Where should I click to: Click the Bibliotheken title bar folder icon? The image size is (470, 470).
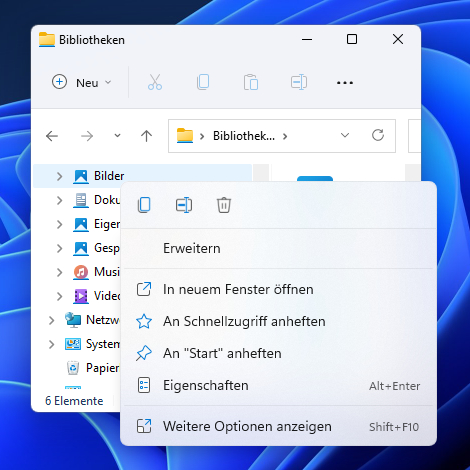coord(47,40)
